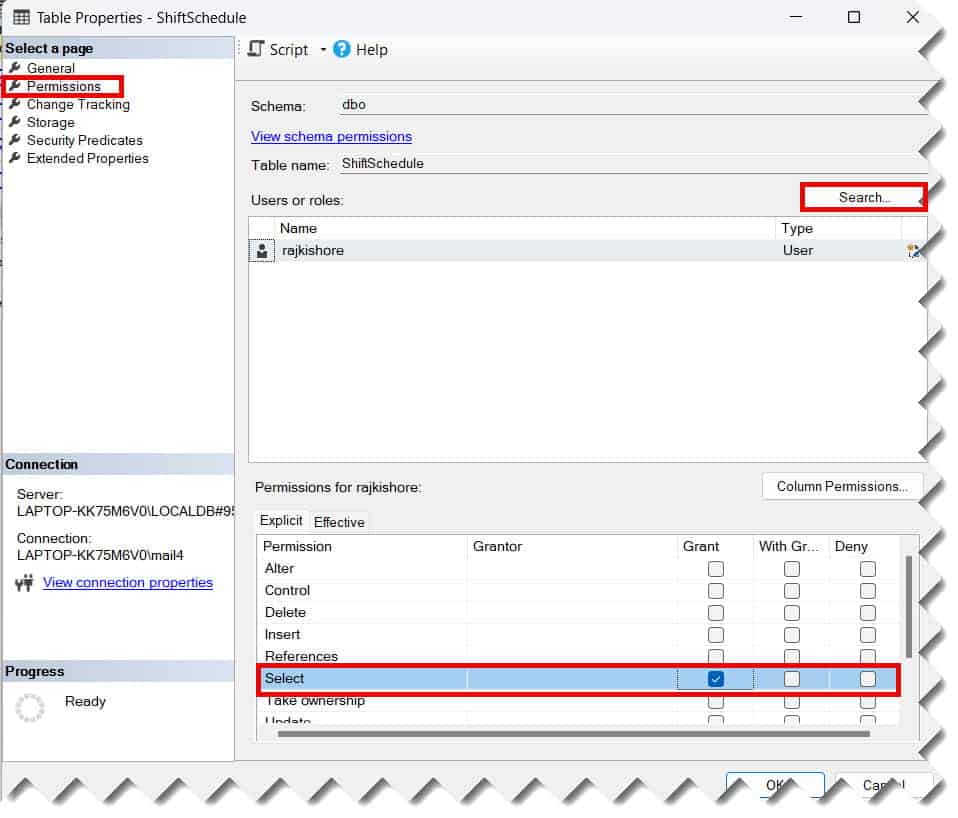
Task: Open the Extended Properties page
Action: pyautogui.click(x=87, y=158)
